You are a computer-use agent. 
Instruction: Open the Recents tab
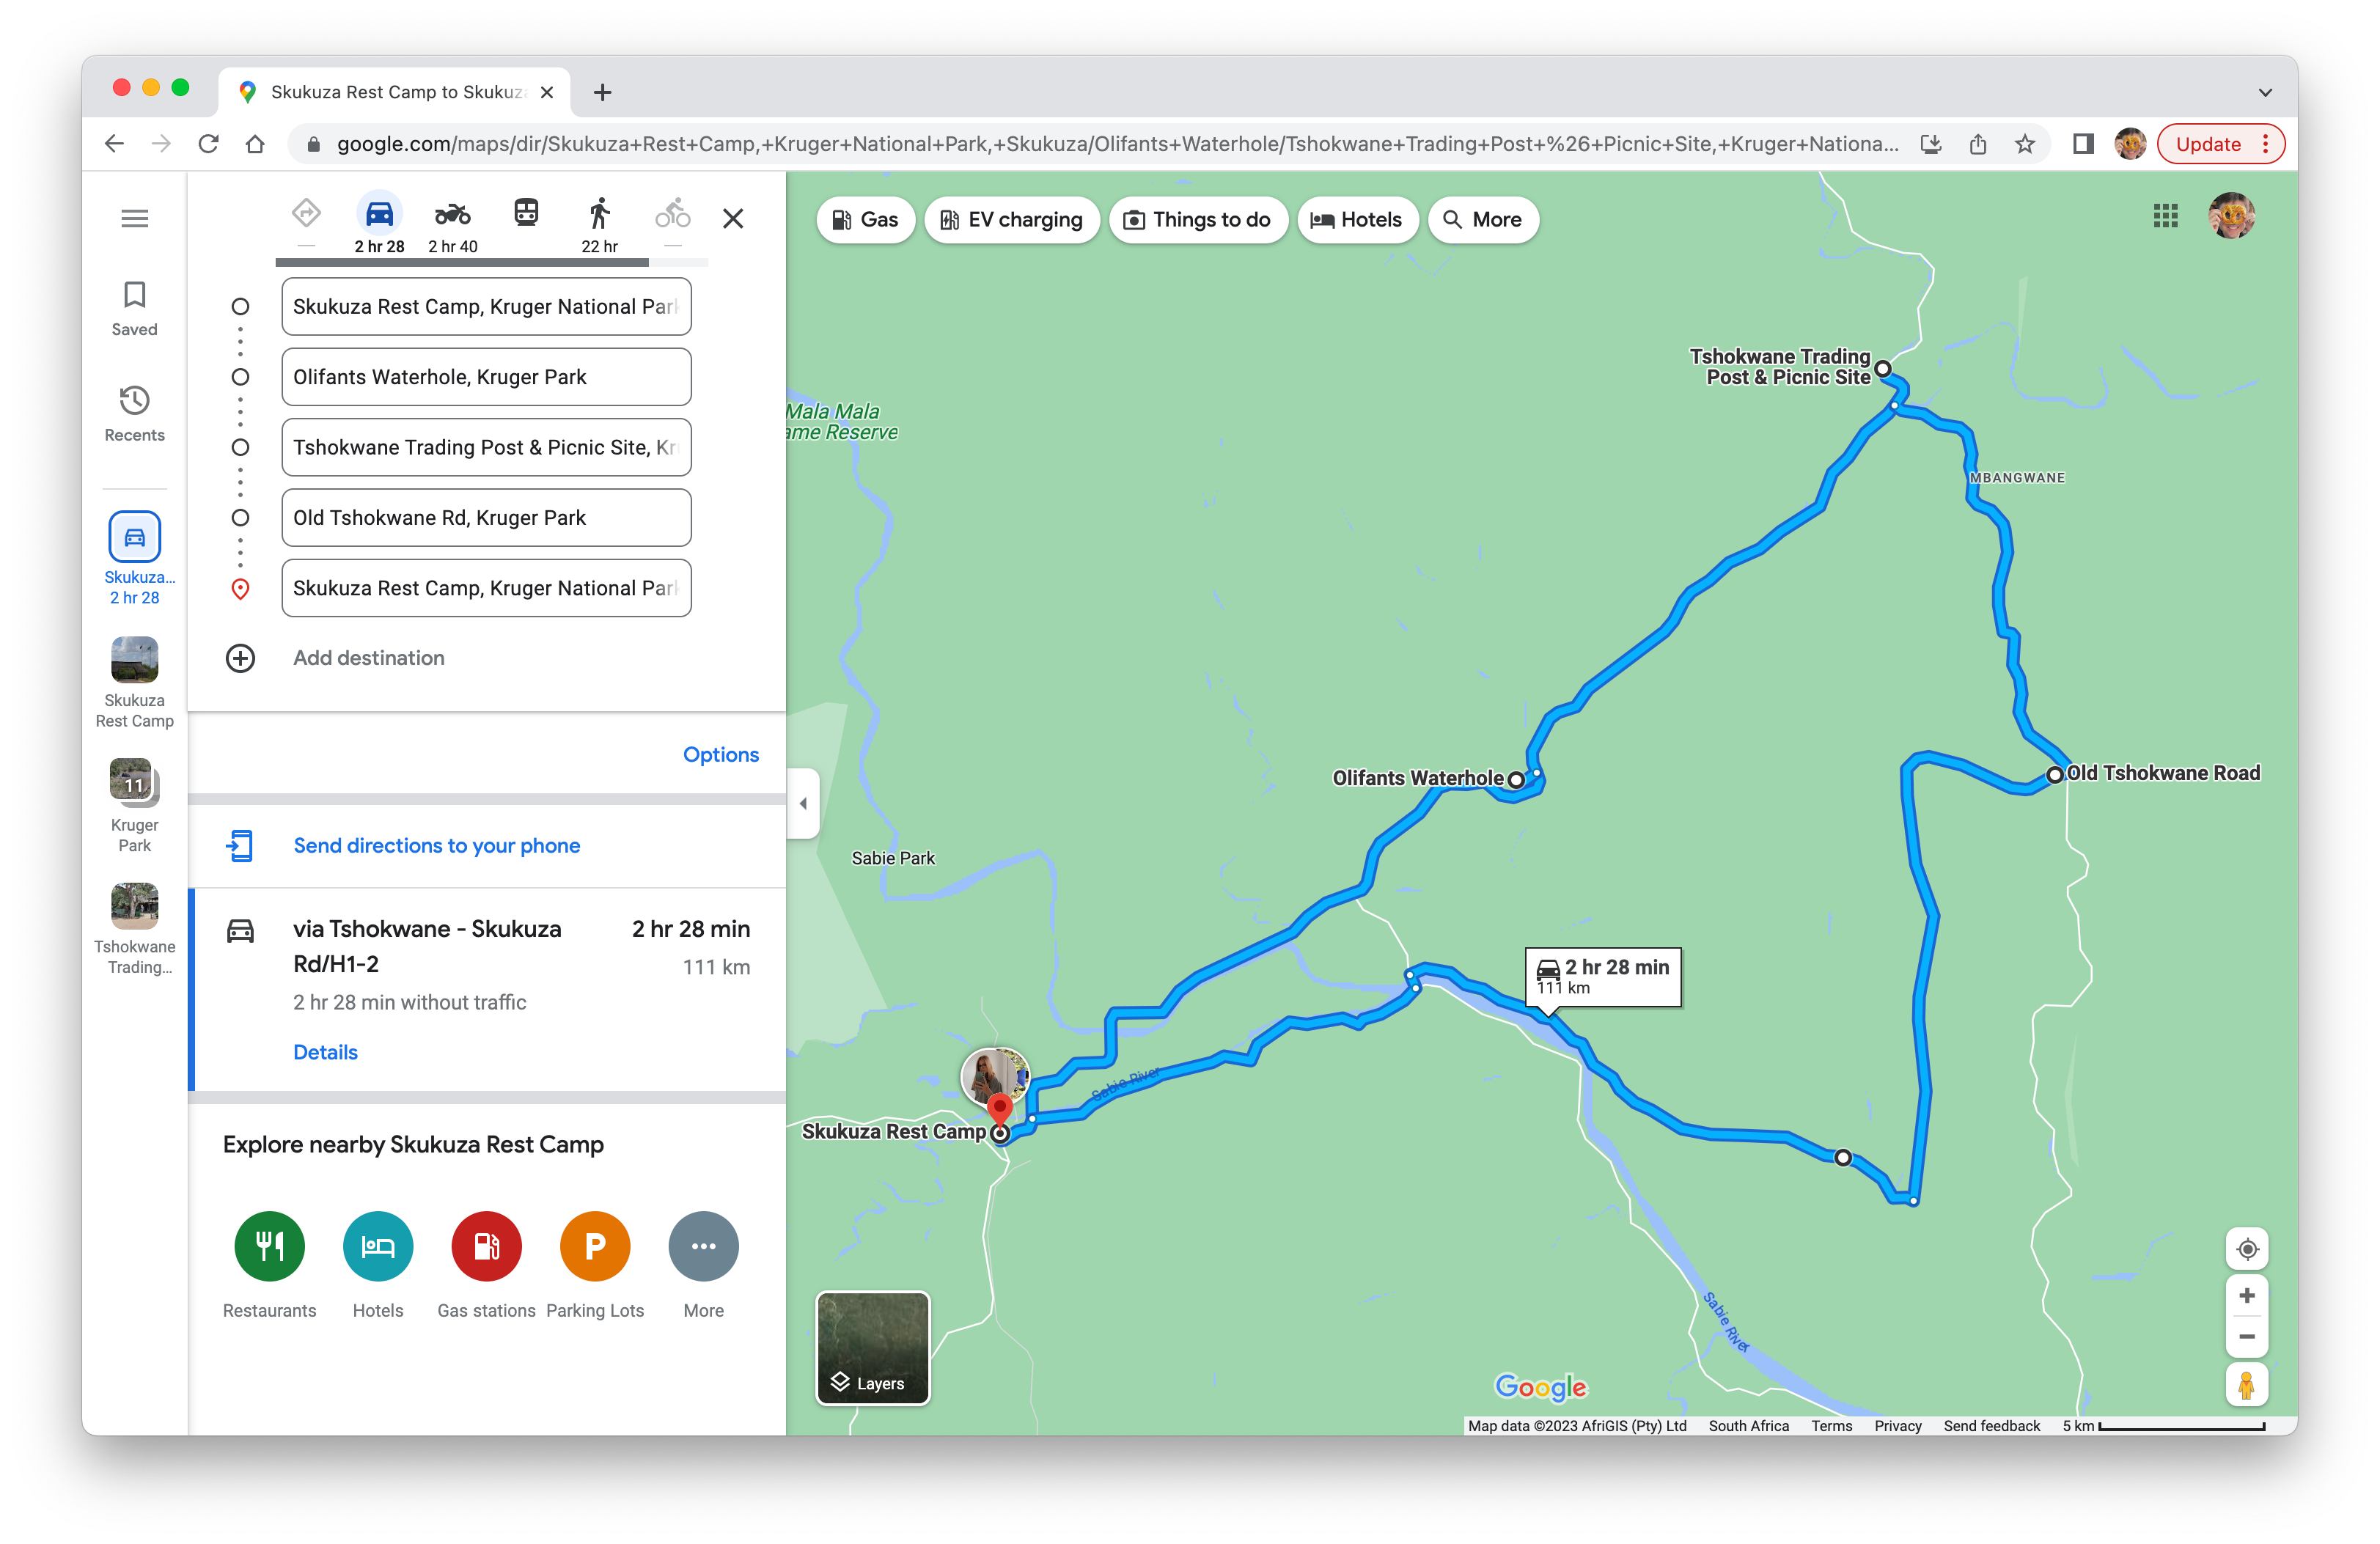coord(135,413)
